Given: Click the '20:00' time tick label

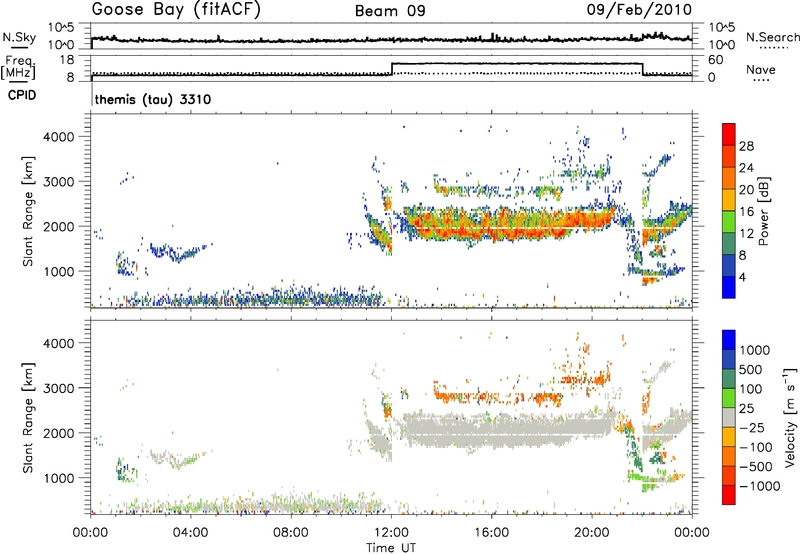Looking at the screenshot, I should 592,533.
